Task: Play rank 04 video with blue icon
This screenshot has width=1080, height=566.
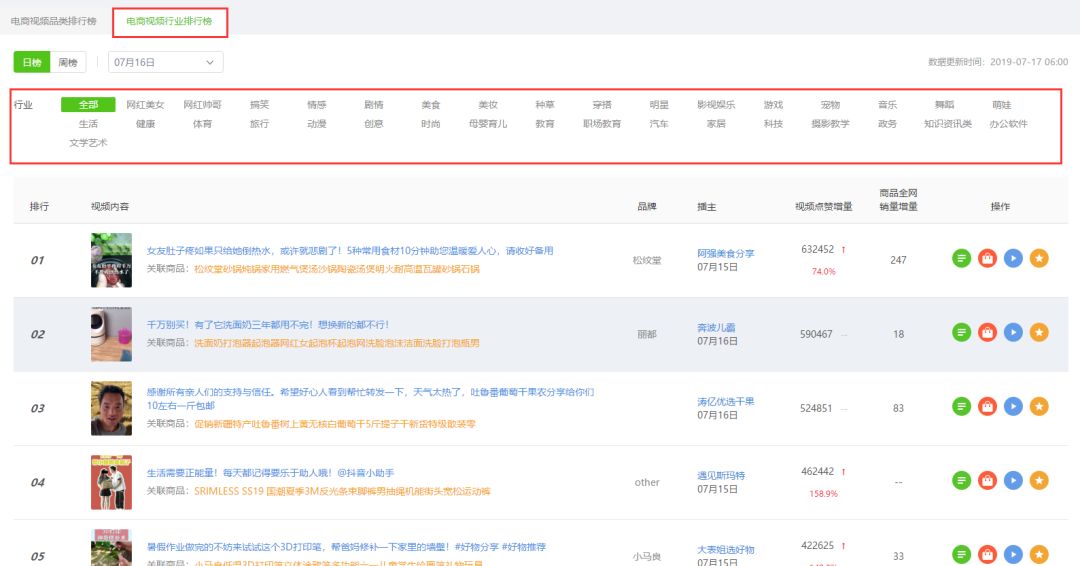Action: pyautogui.click(x=1013, y=480)
